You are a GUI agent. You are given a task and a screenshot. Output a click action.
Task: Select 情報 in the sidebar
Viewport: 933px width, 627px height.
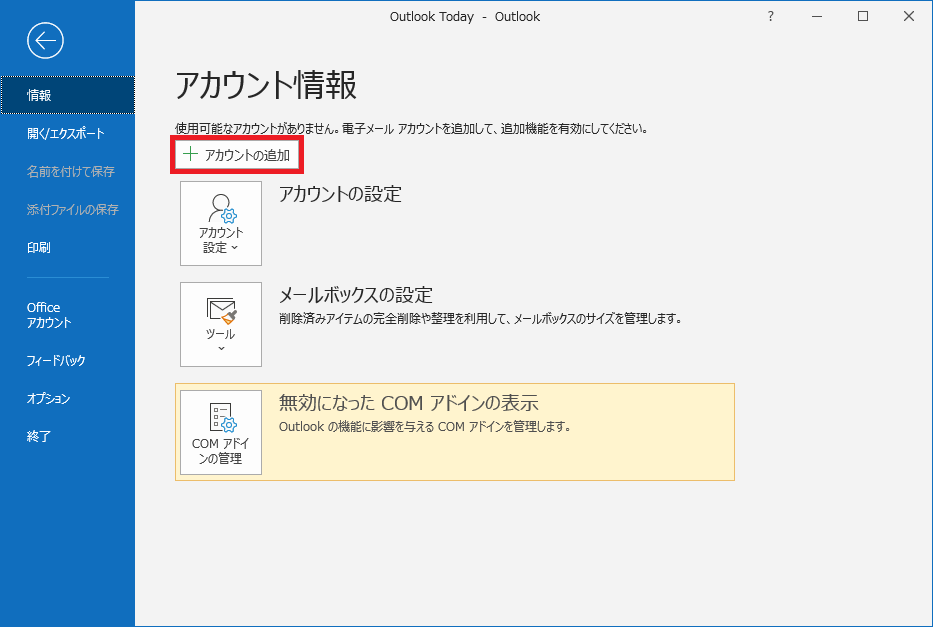[x=68, y=95]
